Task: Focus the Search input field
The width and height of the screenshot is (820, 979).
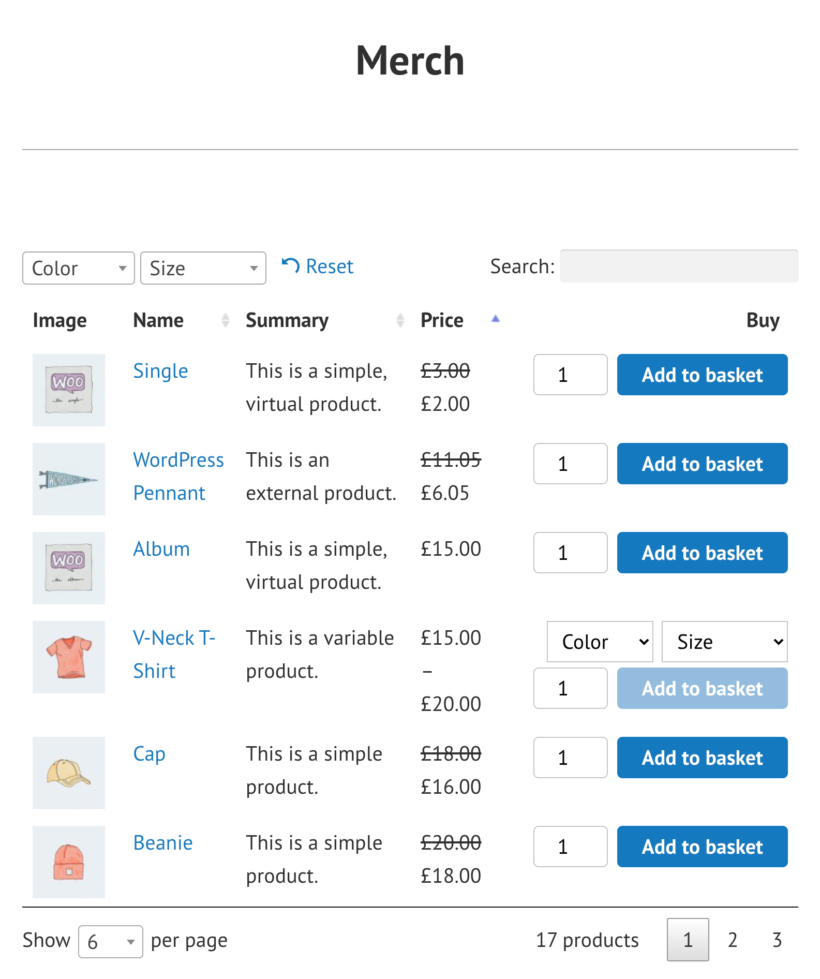Action: [678, 266]
